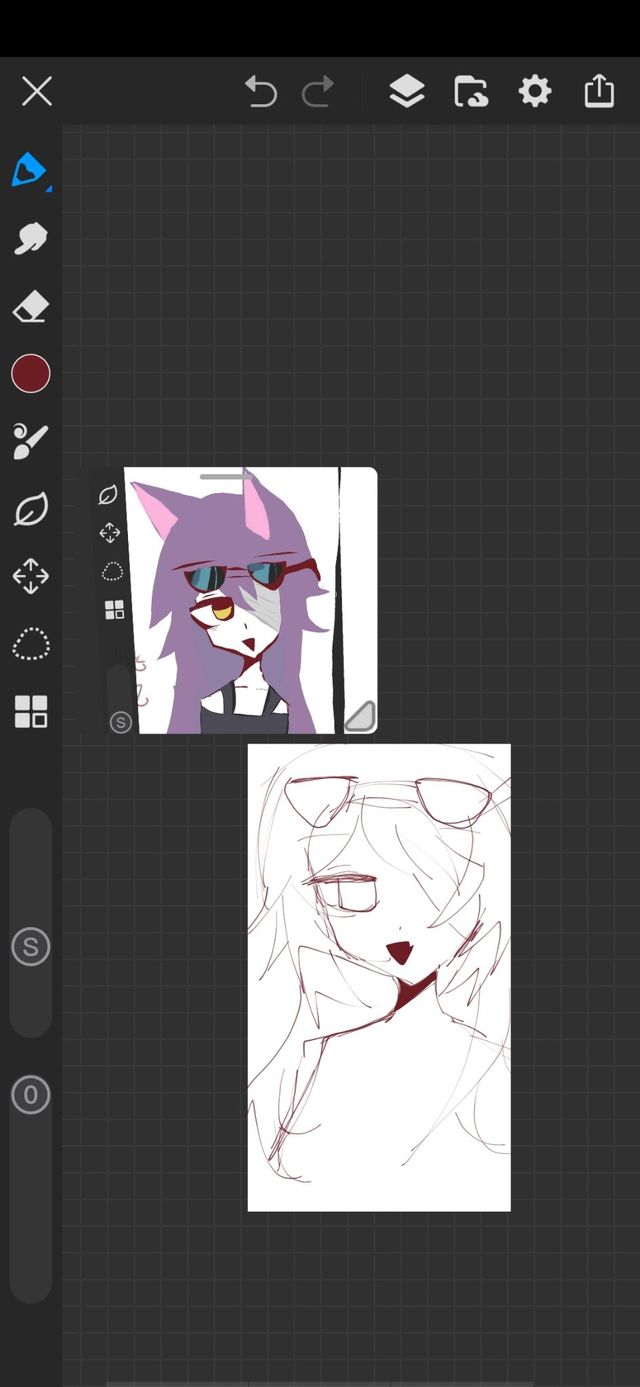Open the layers panel
This screenshot has width=640, height=1387.
pyautogui.click(x=406, y=92)
